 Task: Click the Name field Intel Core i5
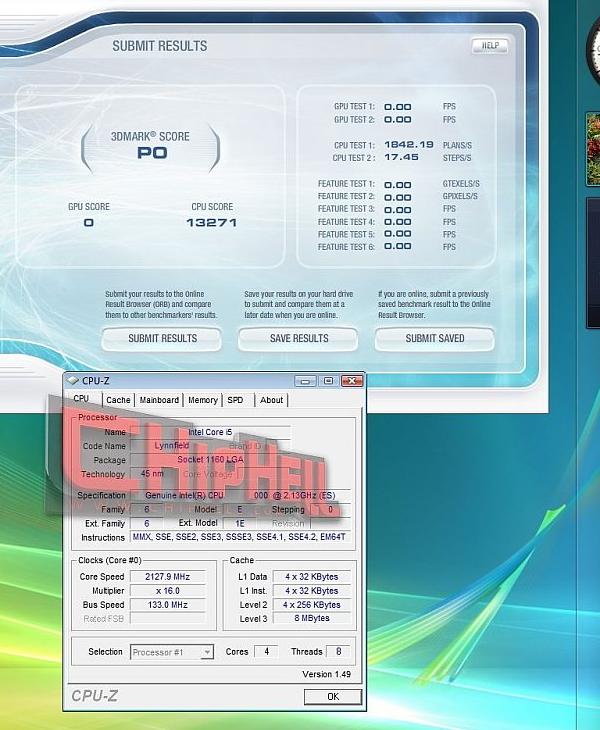(x=210, y=432)
